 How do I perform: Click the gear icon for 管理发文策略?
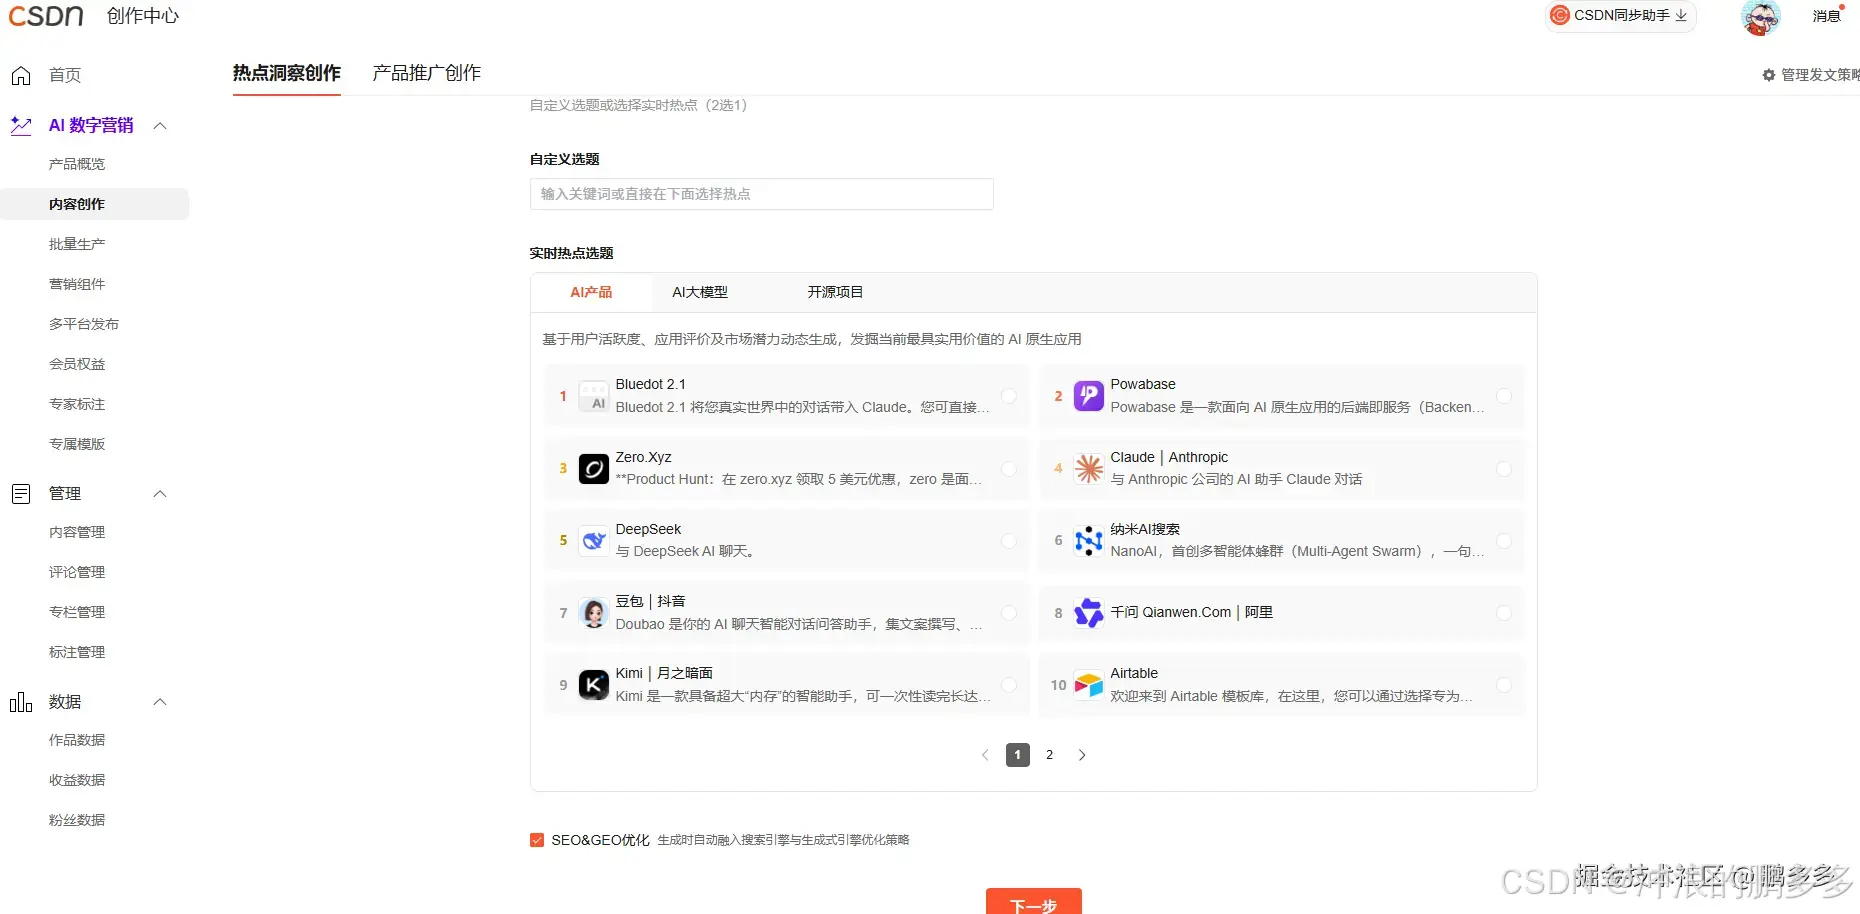1768,75
